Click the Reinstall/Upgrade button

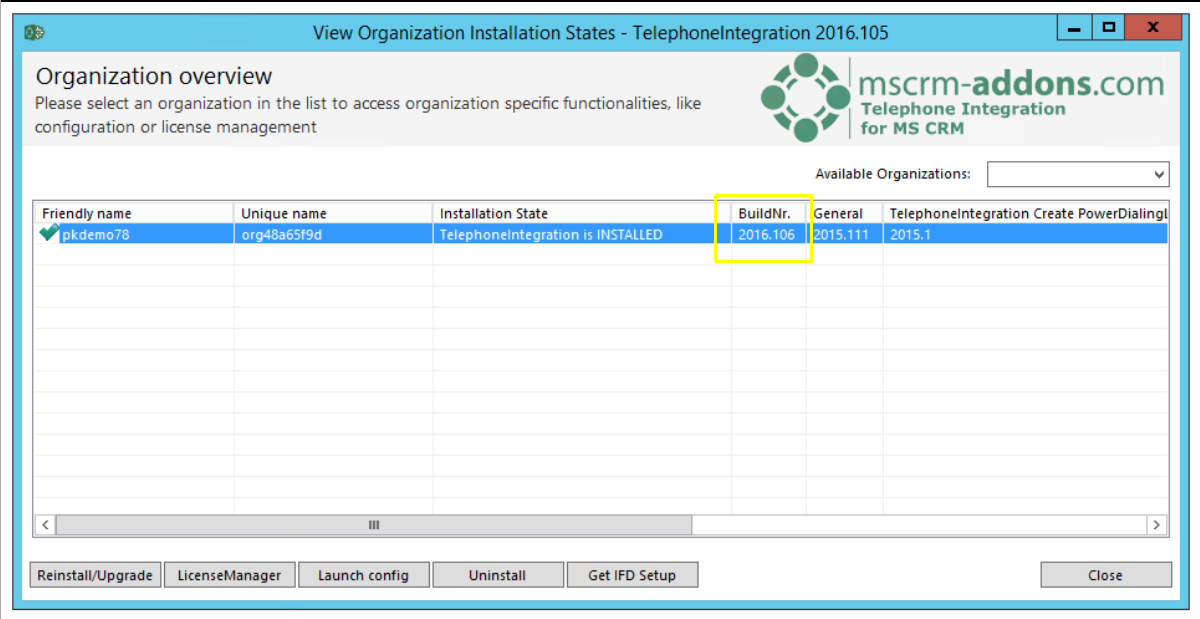[x=95, y=575]
